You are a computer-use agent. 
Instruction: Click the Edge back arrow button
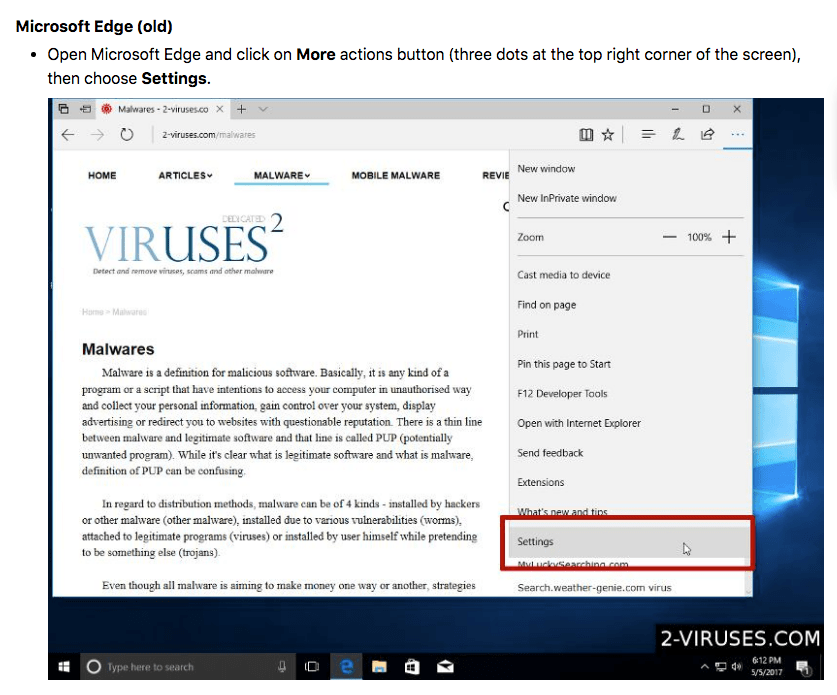tap(68, 135)
